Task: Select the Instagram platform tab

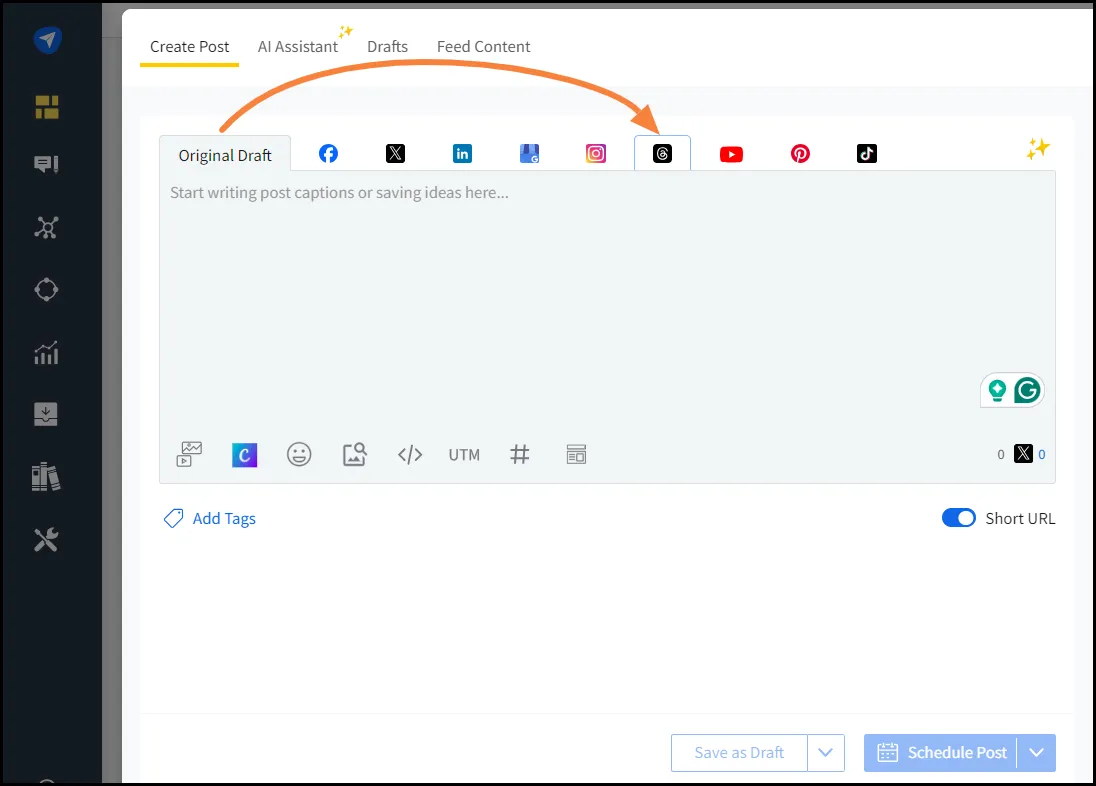Action: (x=595, y=153)
